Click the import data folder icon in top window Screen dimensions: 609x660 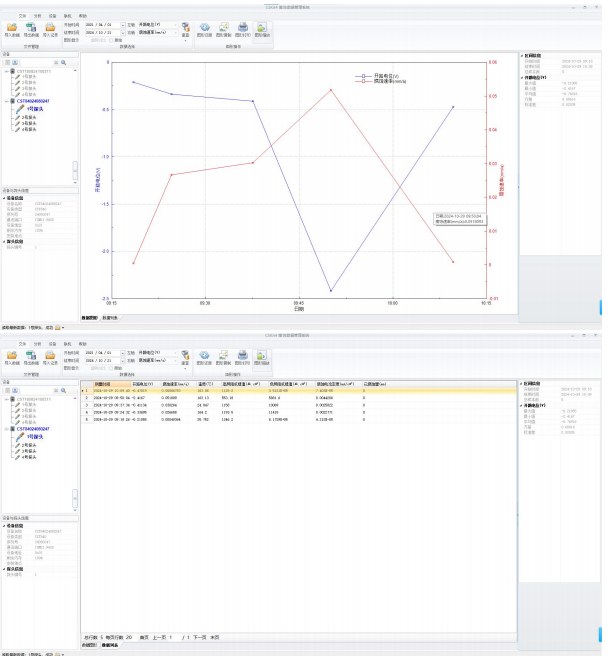(x=12, y=27)
